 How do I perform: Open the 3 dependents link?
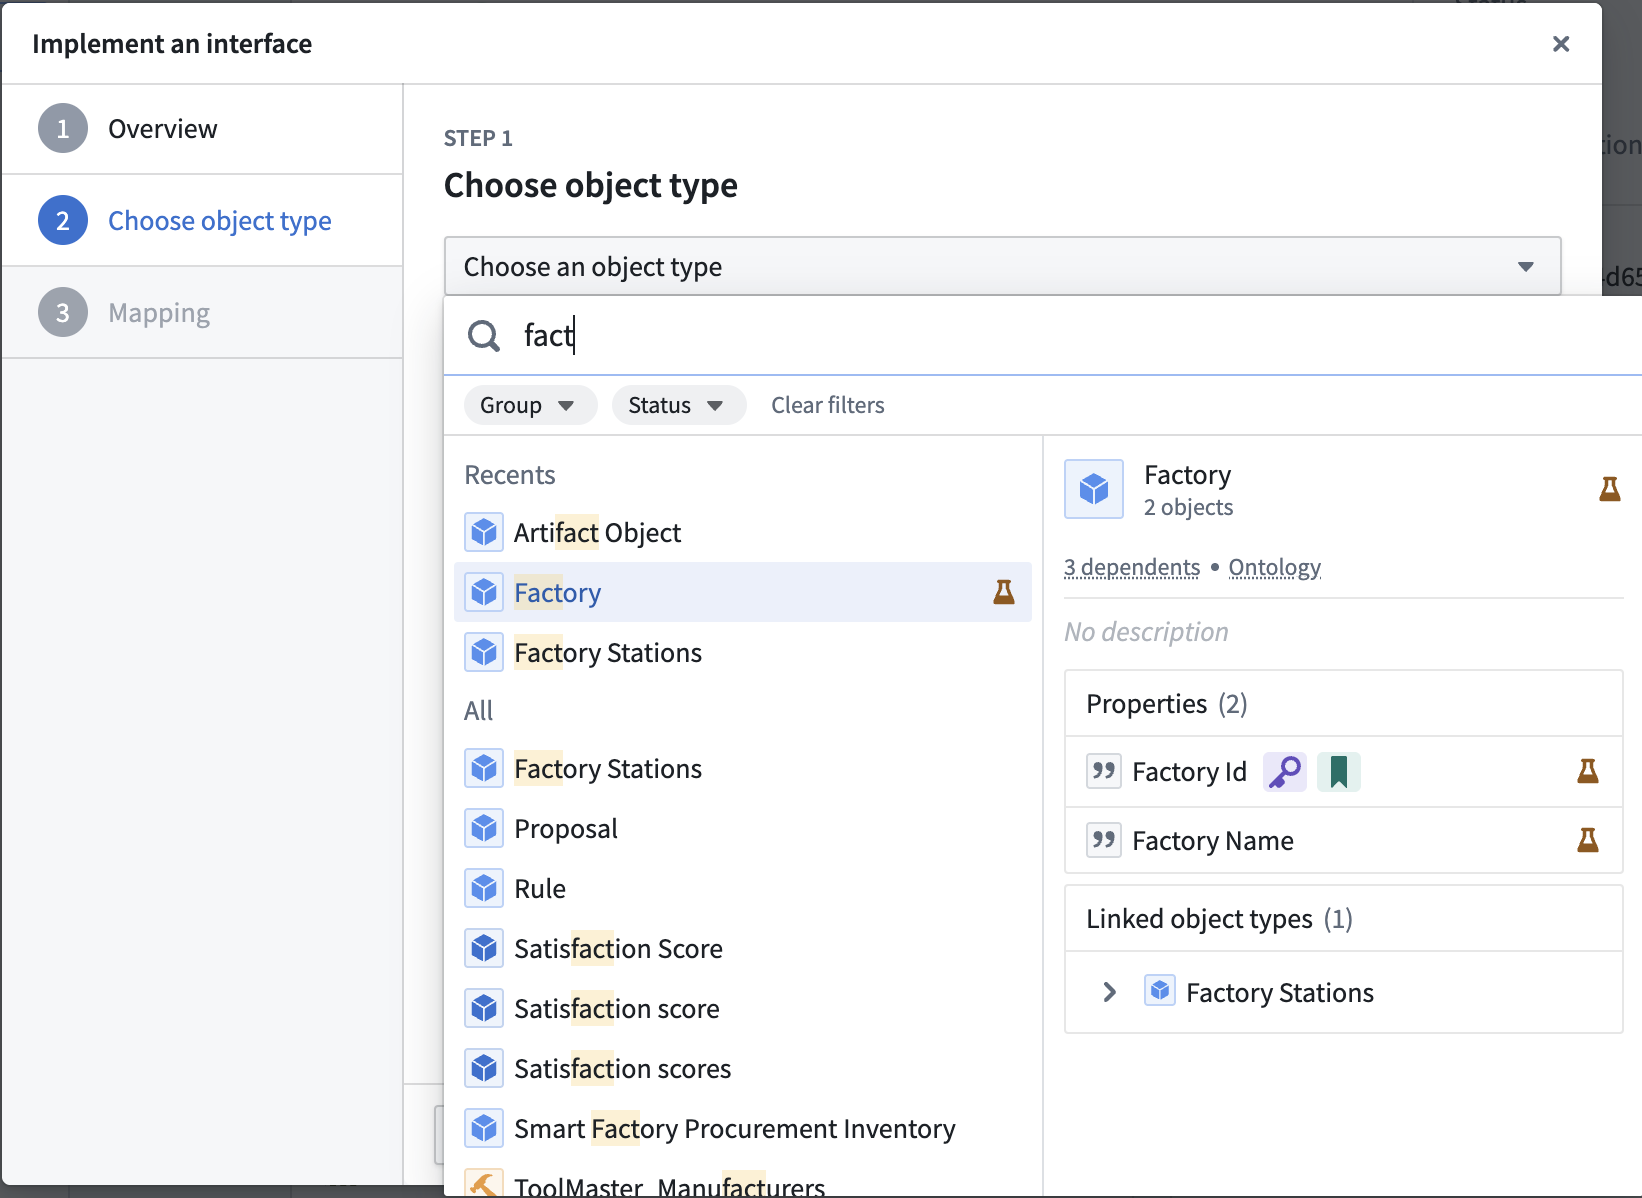click(x=1131, y=568)
